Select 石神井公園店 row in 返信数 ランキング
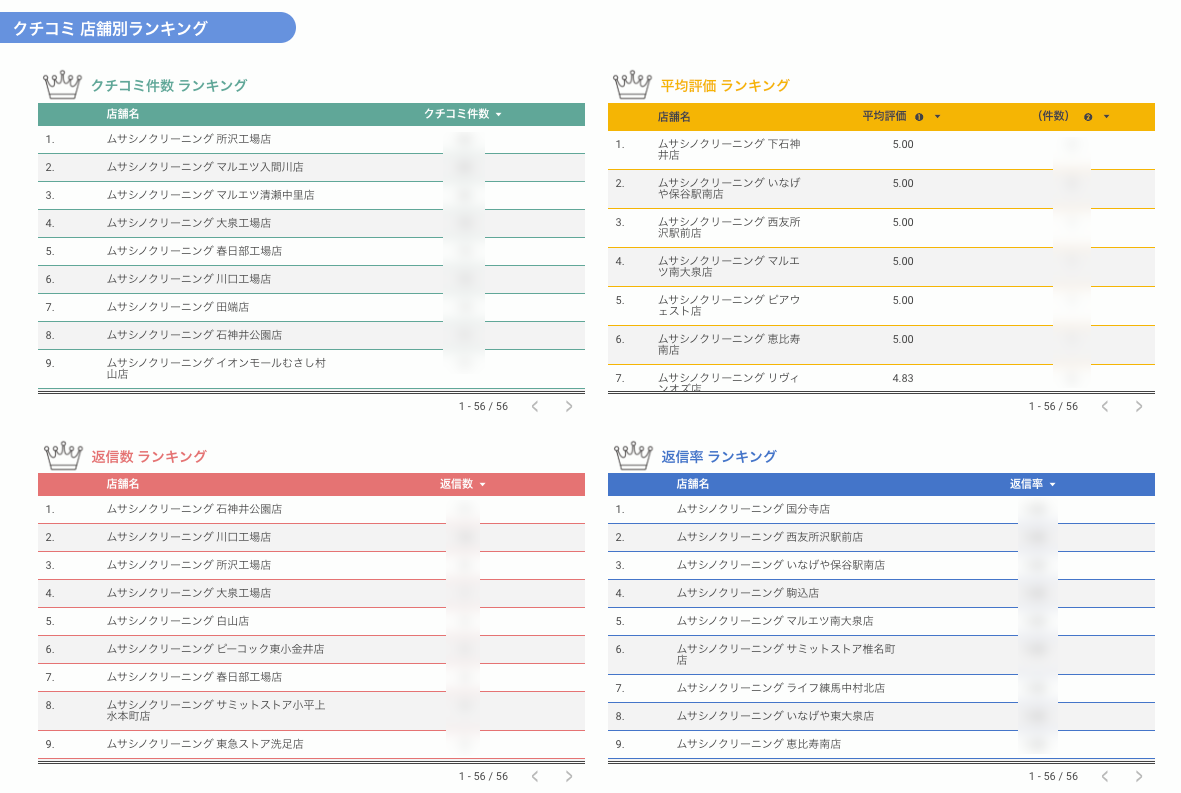This screenshot has width=1181, height=793. coord(311,510)
